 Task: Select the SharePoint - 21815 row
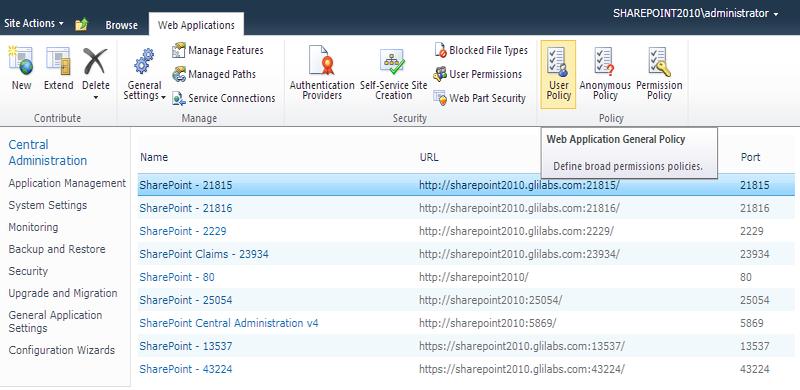(466, 185)
